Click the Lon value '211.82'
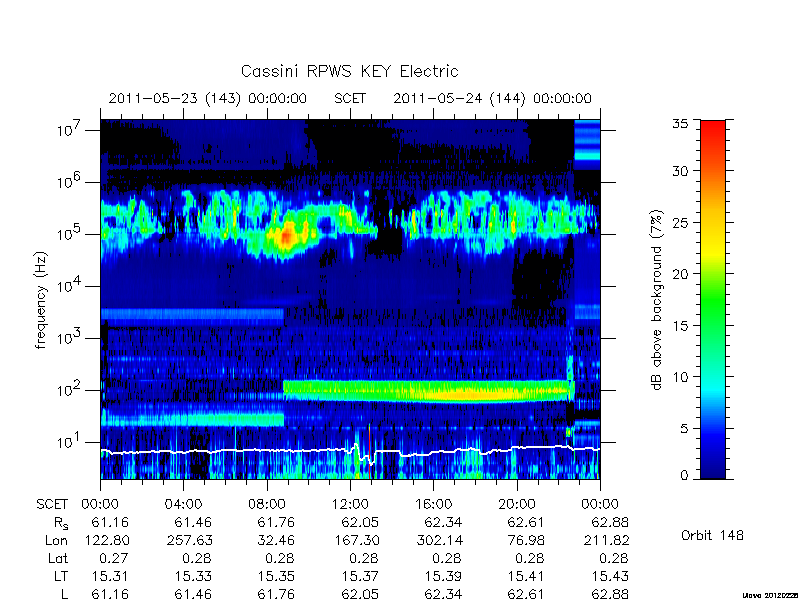Image resolution: width=800 pixels, height=600 pixels. pos(607,540)
